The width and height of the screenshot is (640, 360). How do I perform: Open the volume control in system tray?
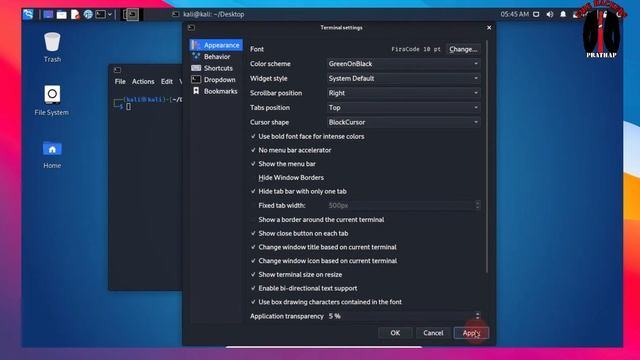coord(550,14)
